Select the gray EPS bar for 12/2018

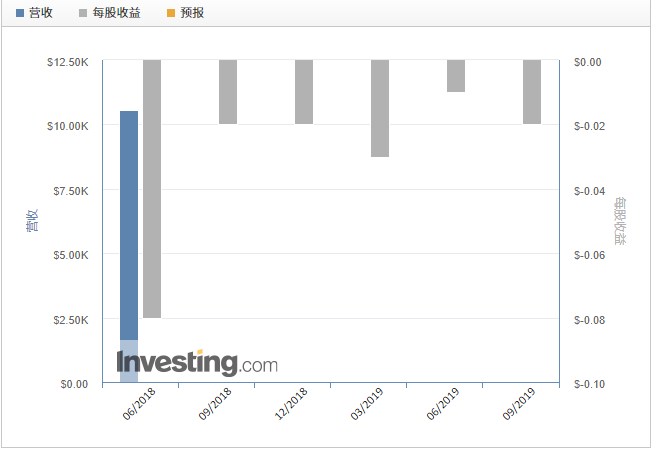[304, 92]
